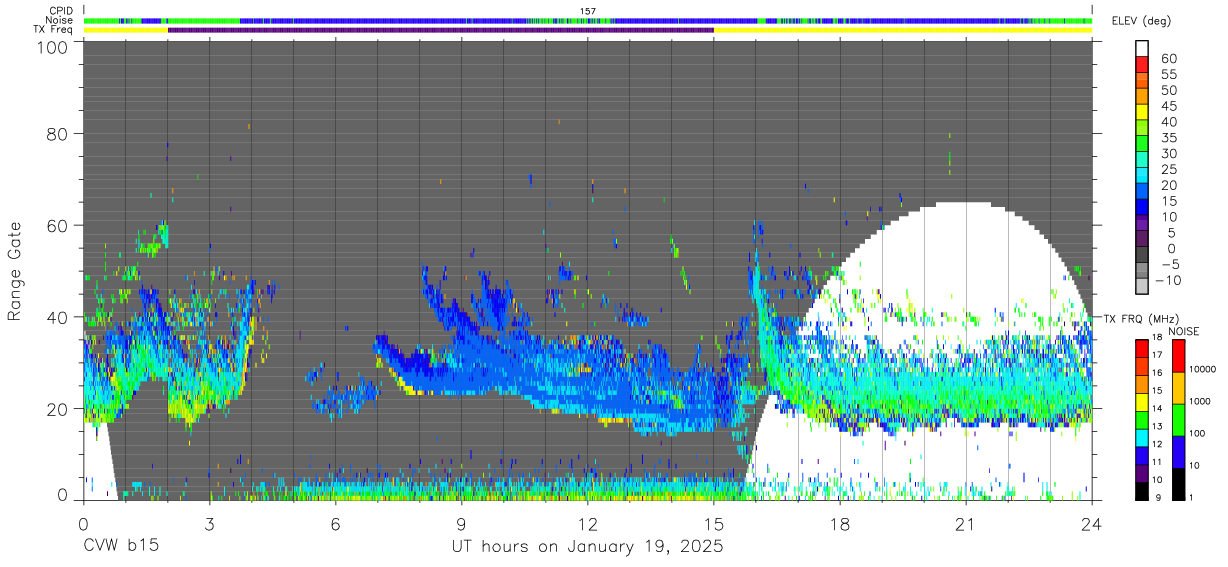Pick the yellow segment of the ELEV colorbar
This screenshot has width=1228, height=567.
[x=1143, y=113]
